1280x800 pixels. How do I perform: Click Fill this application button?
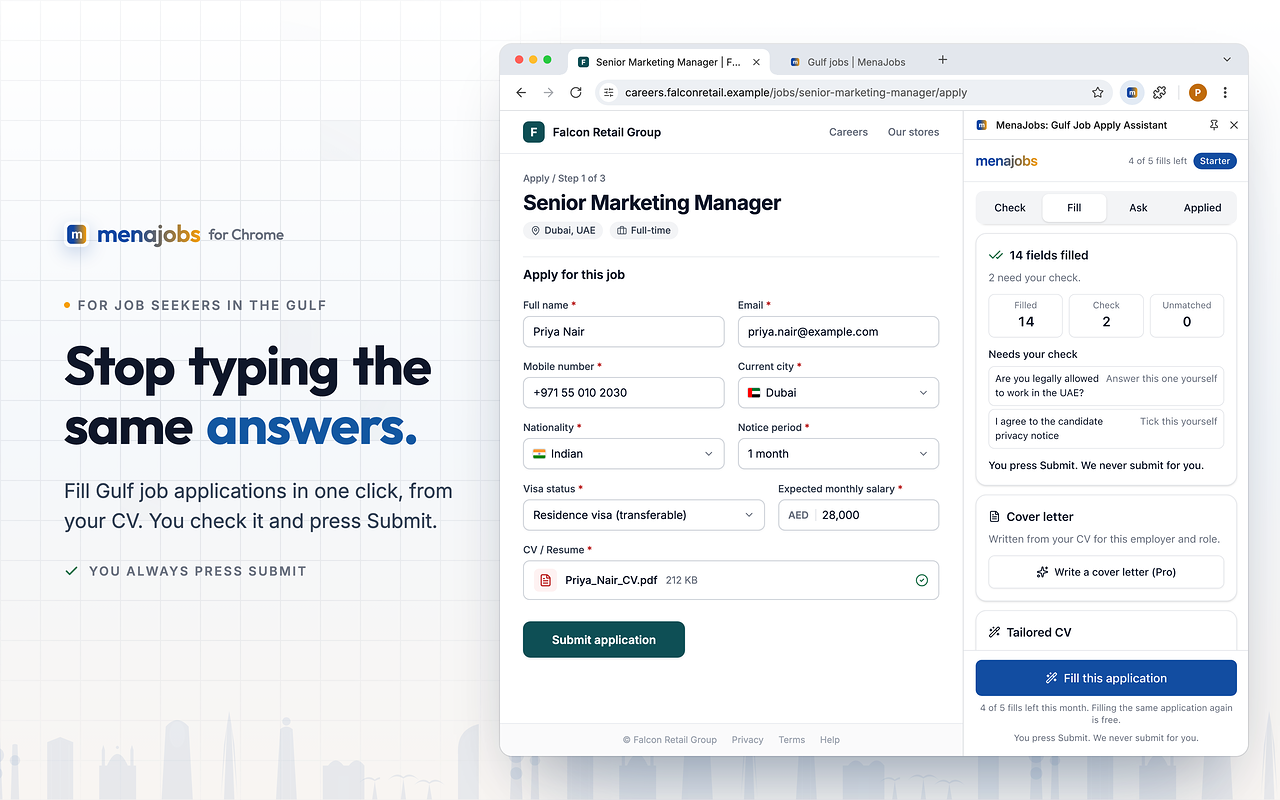coord(1106,678)
